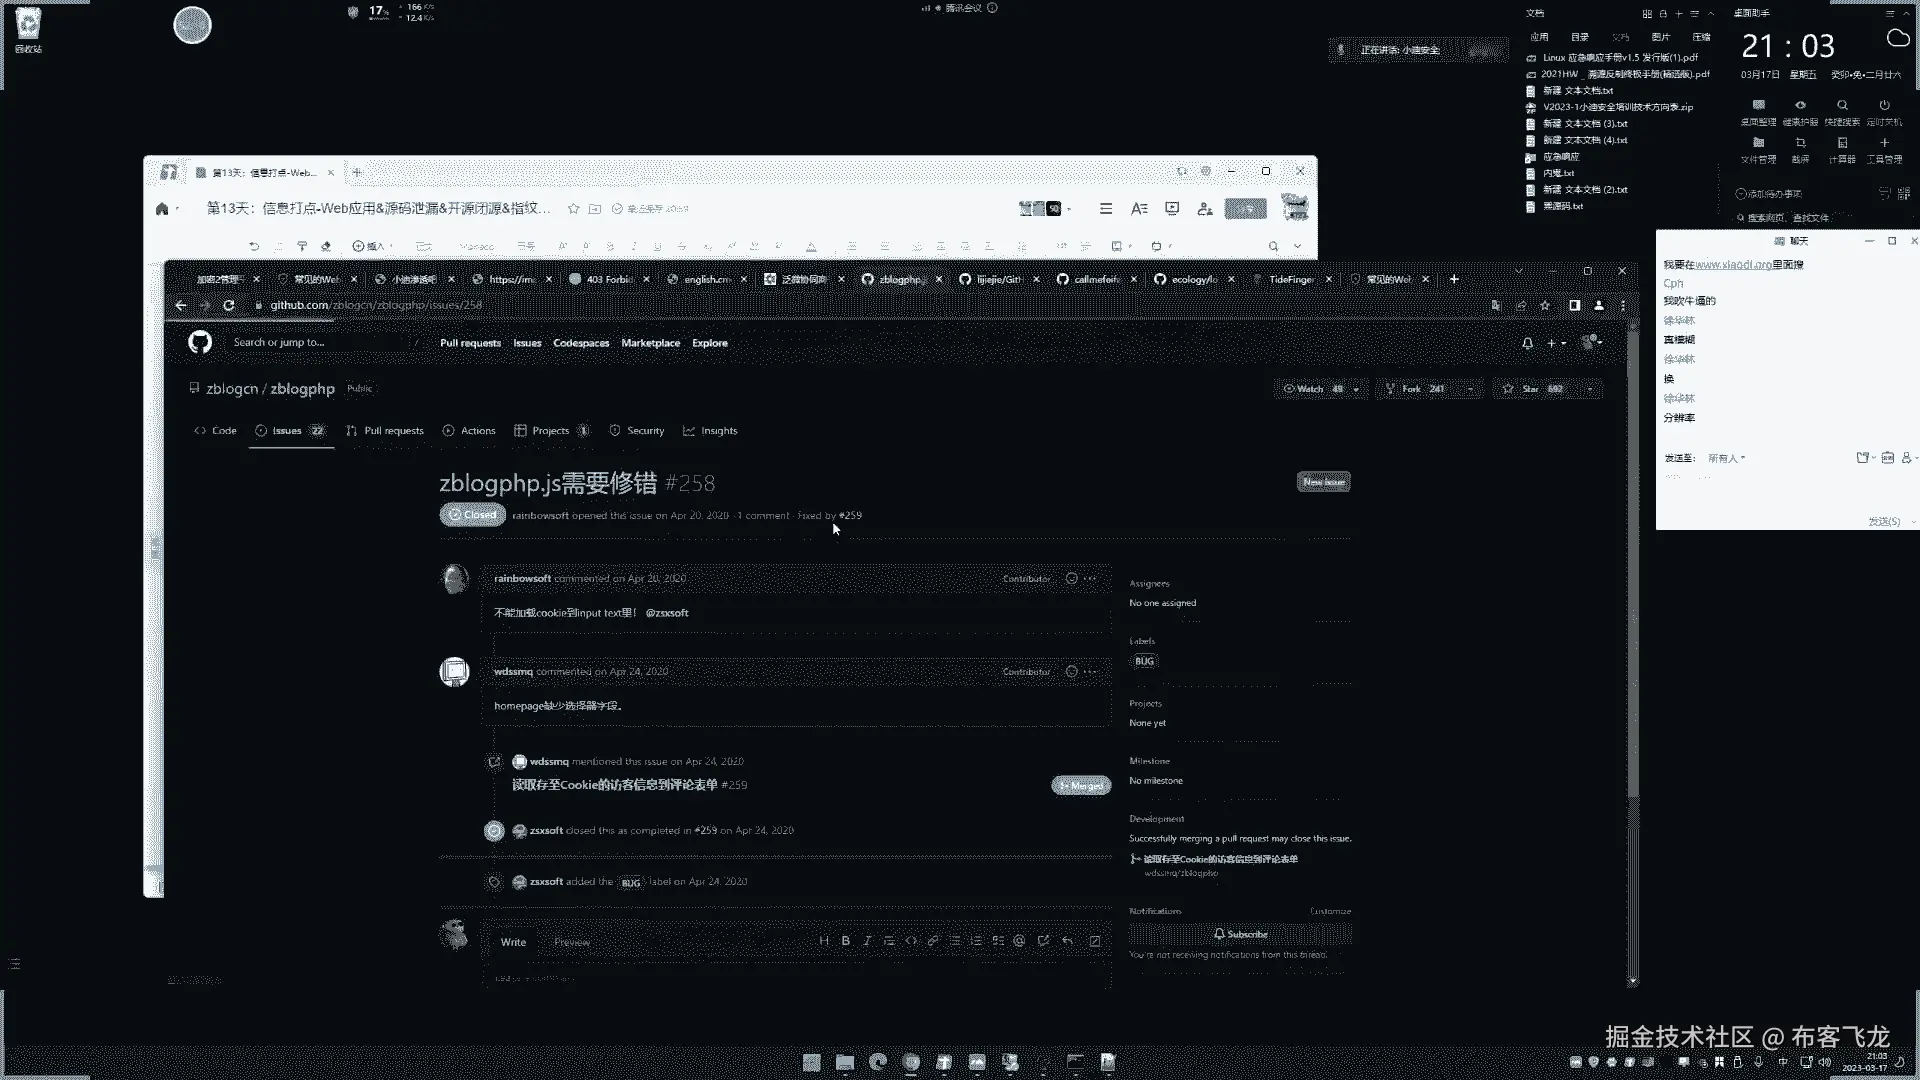Viewport: 1920px width, 1080px height.
Task: Click the mention @ icon in editor
Action: tap(1019, 941)
